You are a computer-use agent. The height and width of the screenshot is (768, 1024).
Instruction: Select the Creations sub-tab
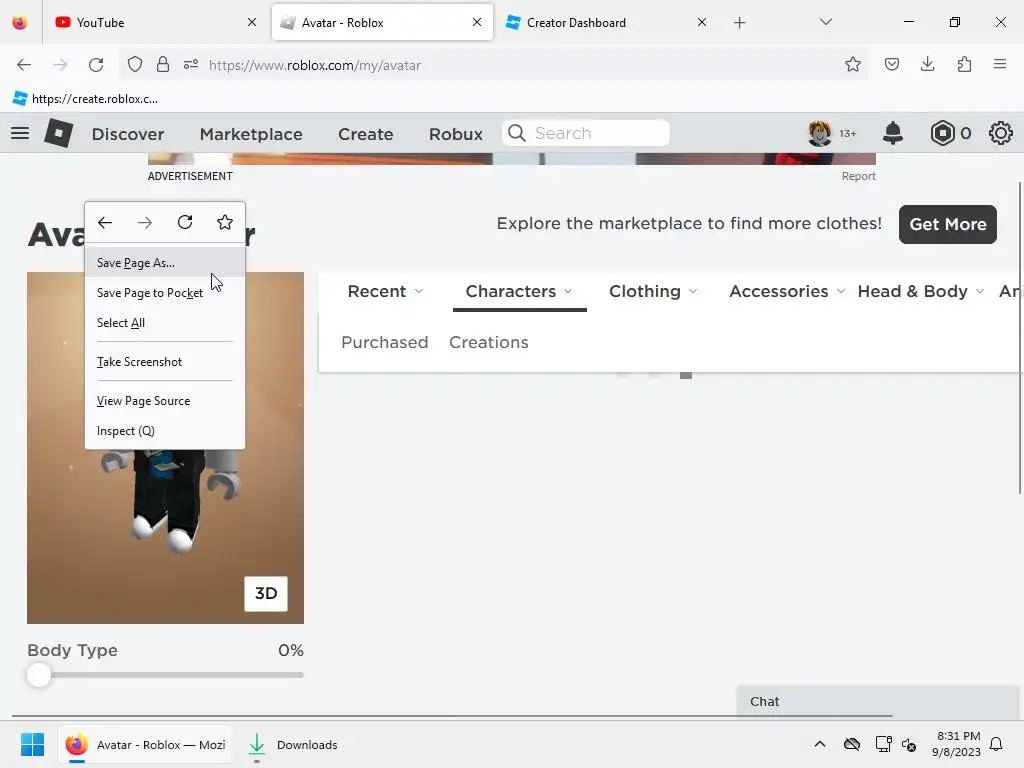tap(488, 342)
